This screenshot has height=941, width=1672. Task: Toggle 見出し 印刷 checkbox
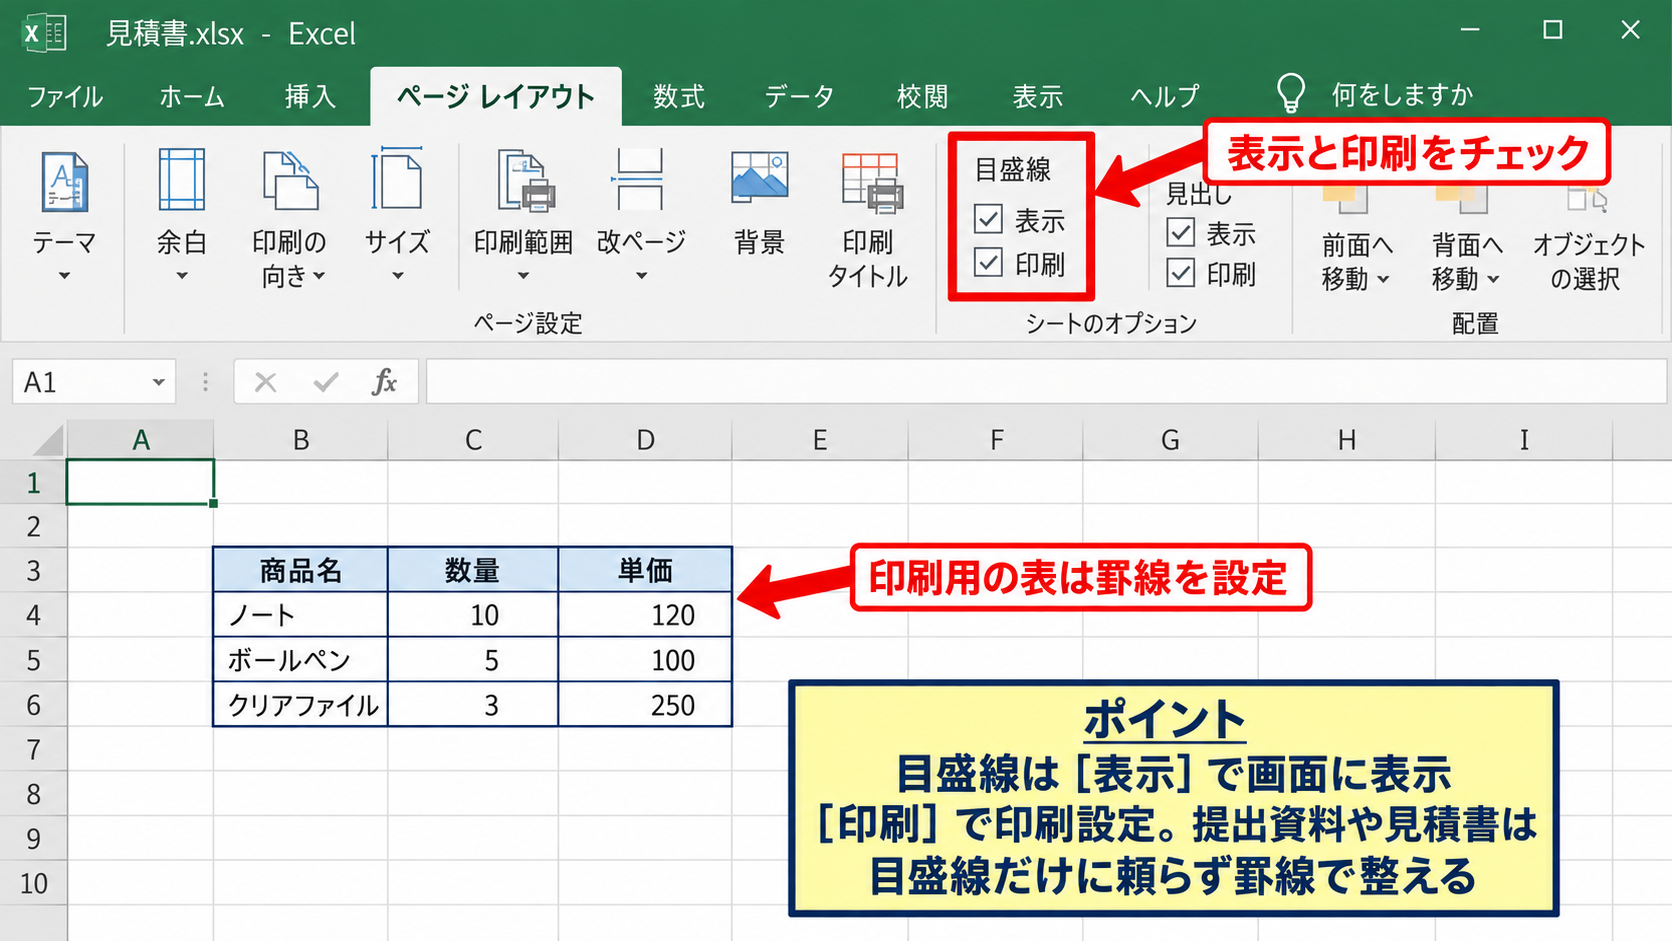tap(1181, 273)
